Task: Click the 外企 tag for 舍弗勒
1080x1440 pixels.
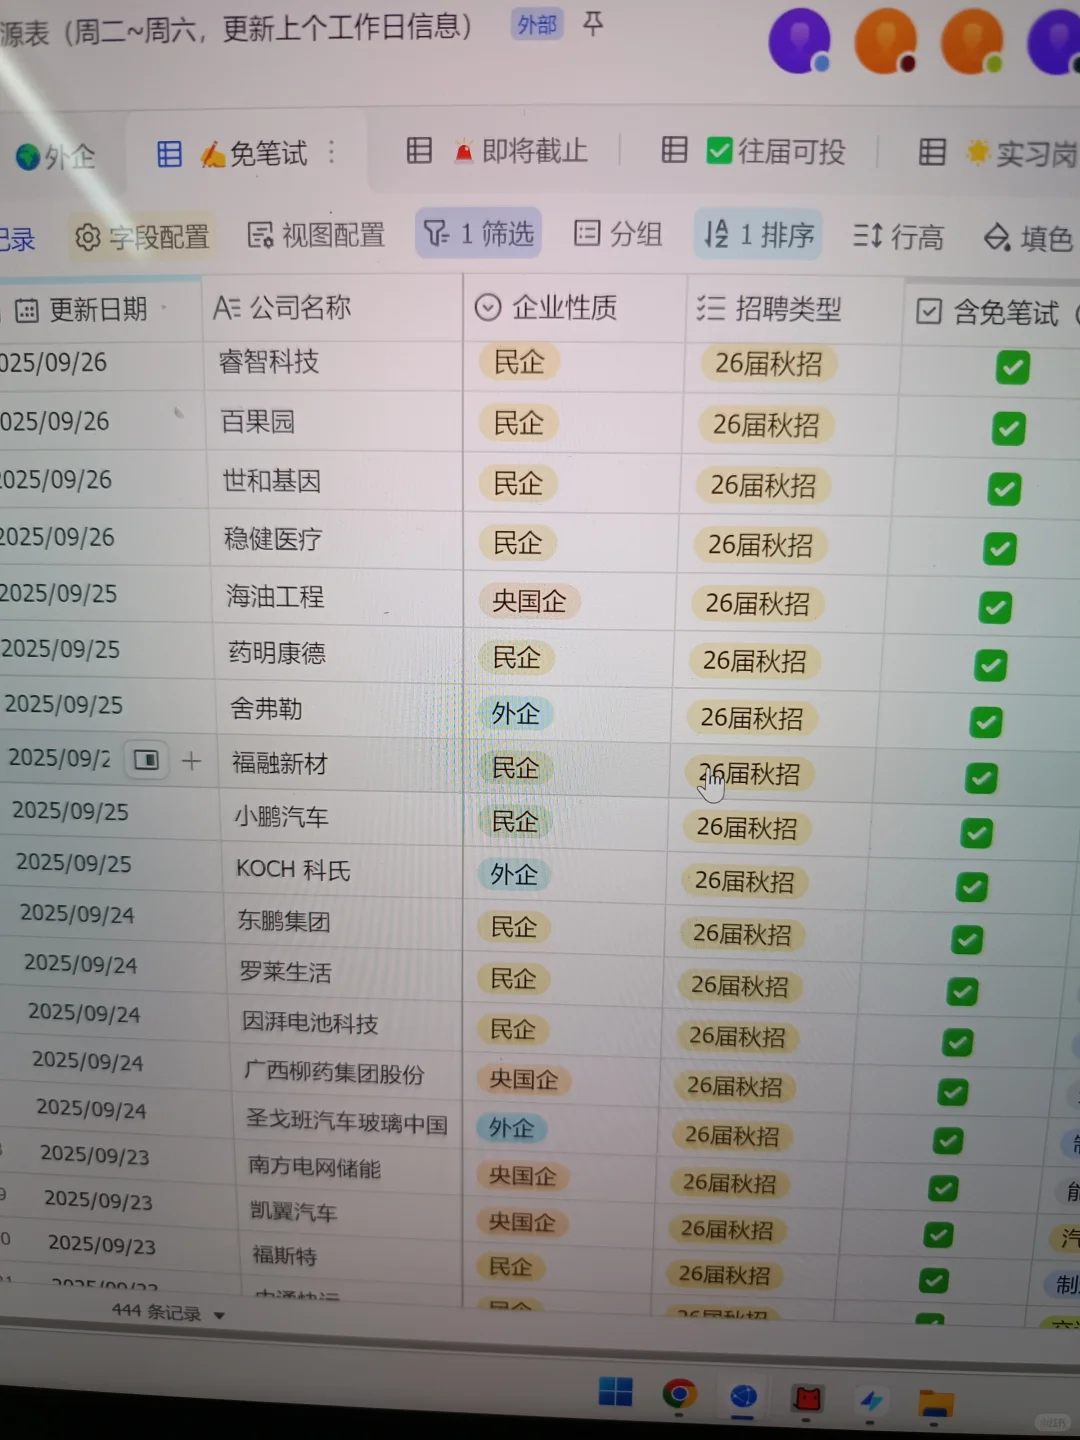Action: click(x=515, y=714)
